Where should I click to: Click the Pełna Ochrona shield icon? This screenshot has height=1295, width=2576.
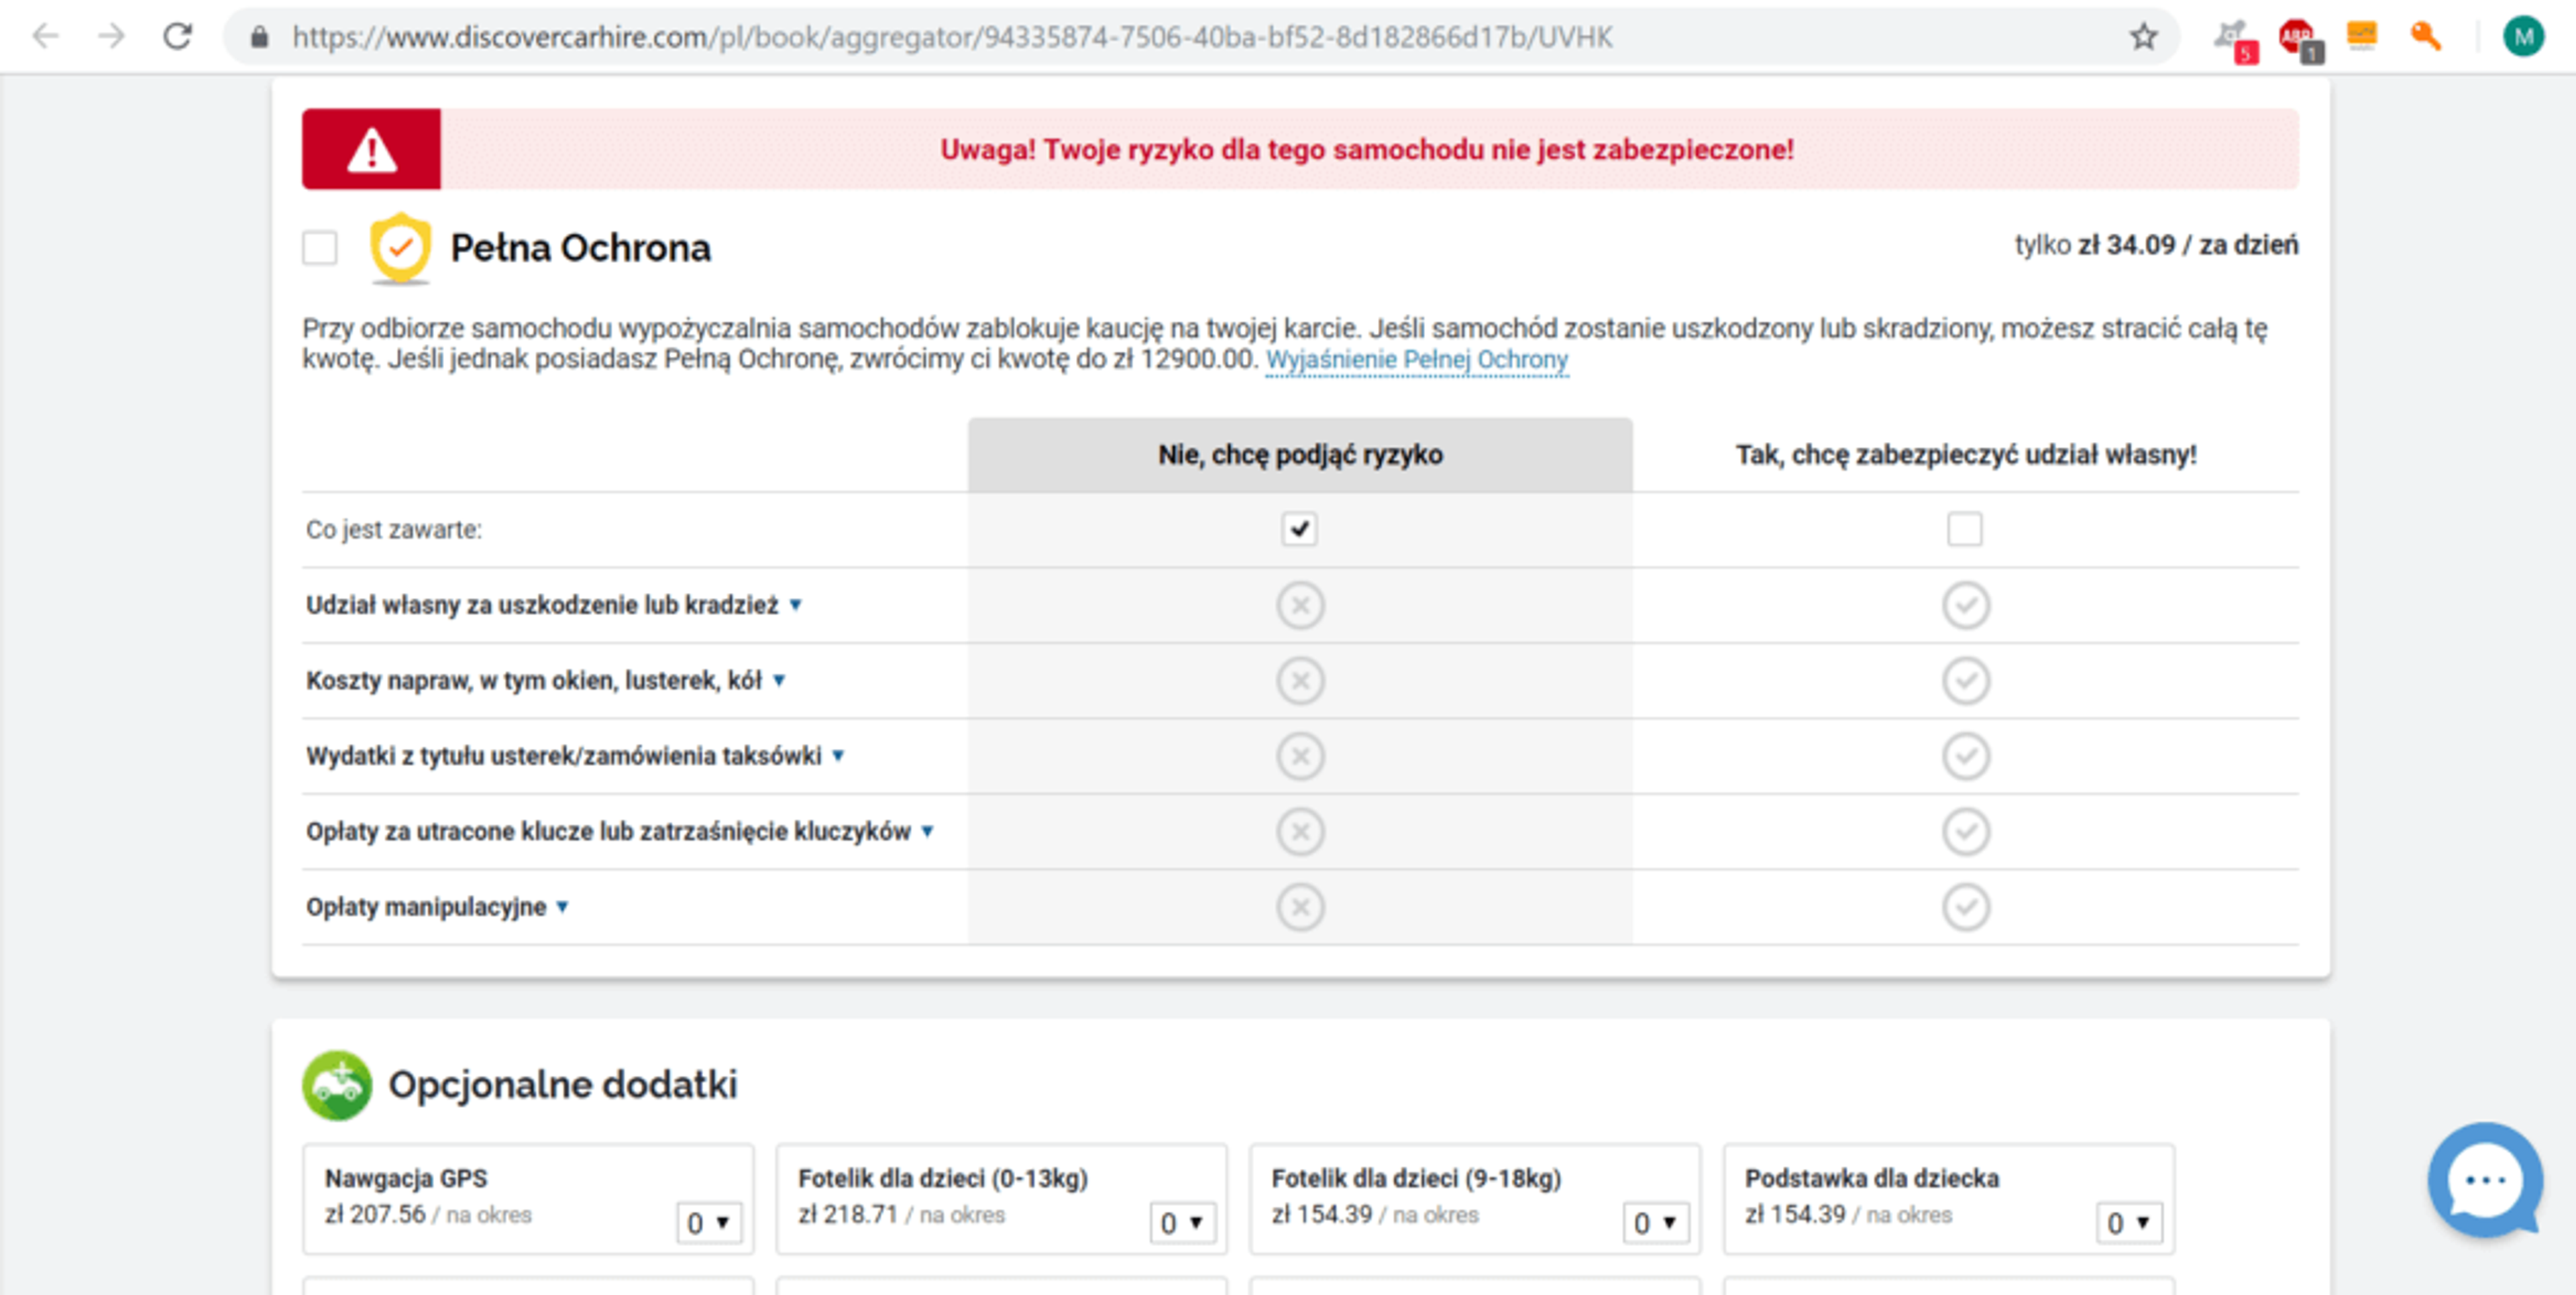click(x=400, y=247)
